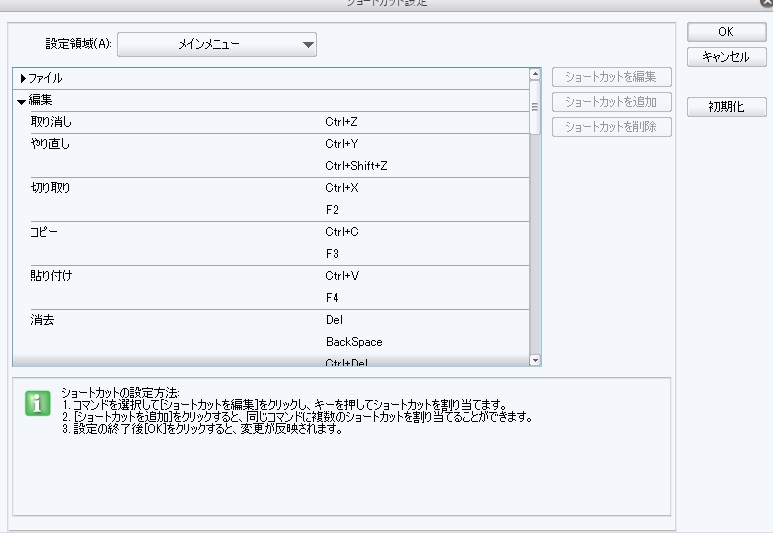Select the Ctrl+Shift+Z shortcut entry
Screen dimensions: 773x533
click(x=356, y=166)
